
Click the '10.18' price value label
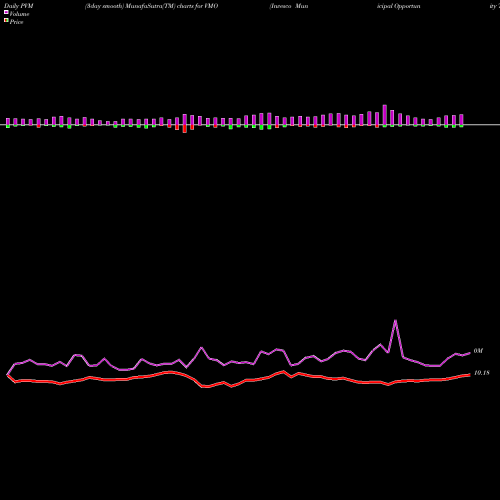point(481,373)
